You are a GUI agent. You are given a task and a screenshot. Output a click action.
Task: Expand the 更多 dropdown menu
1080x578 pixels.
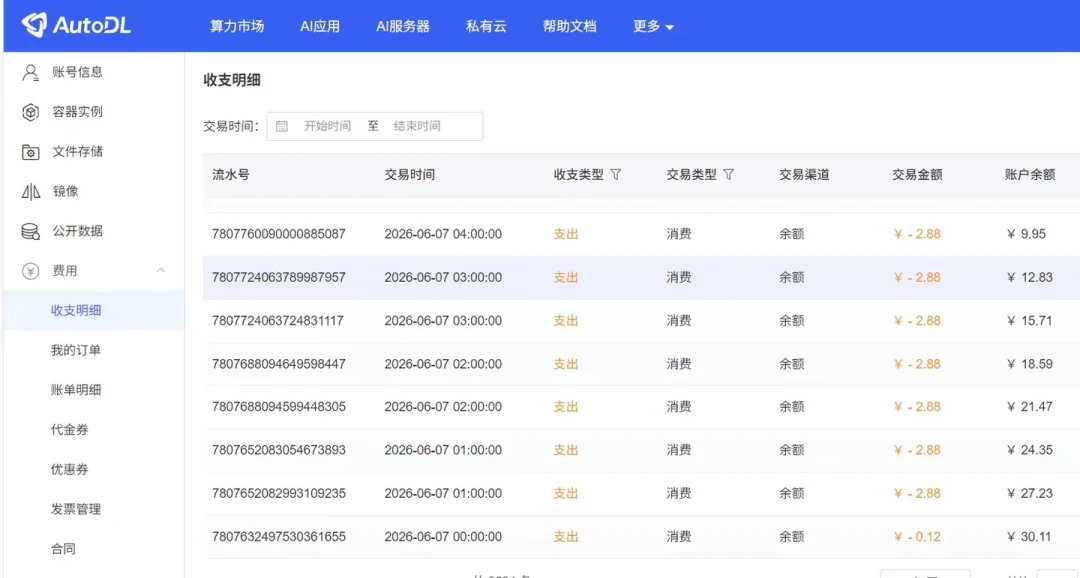coord(653,26)
